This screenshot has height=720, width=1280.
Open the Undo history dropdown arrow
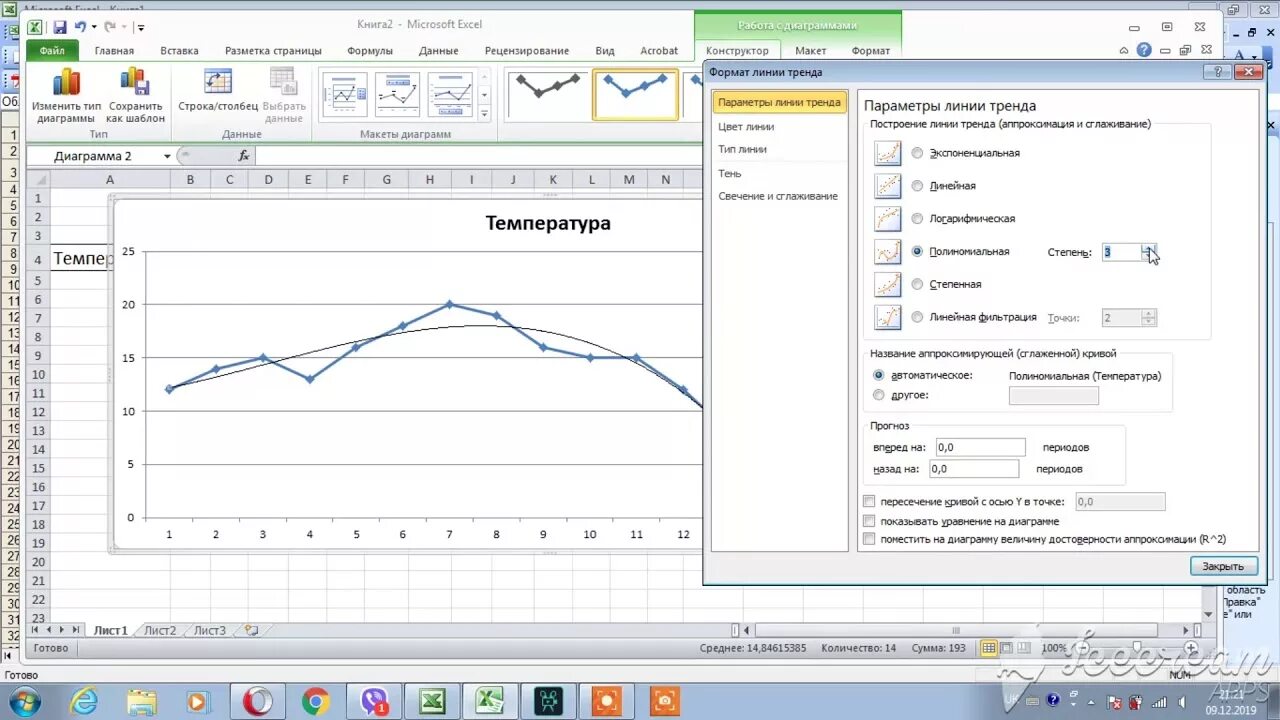(94, 27)
